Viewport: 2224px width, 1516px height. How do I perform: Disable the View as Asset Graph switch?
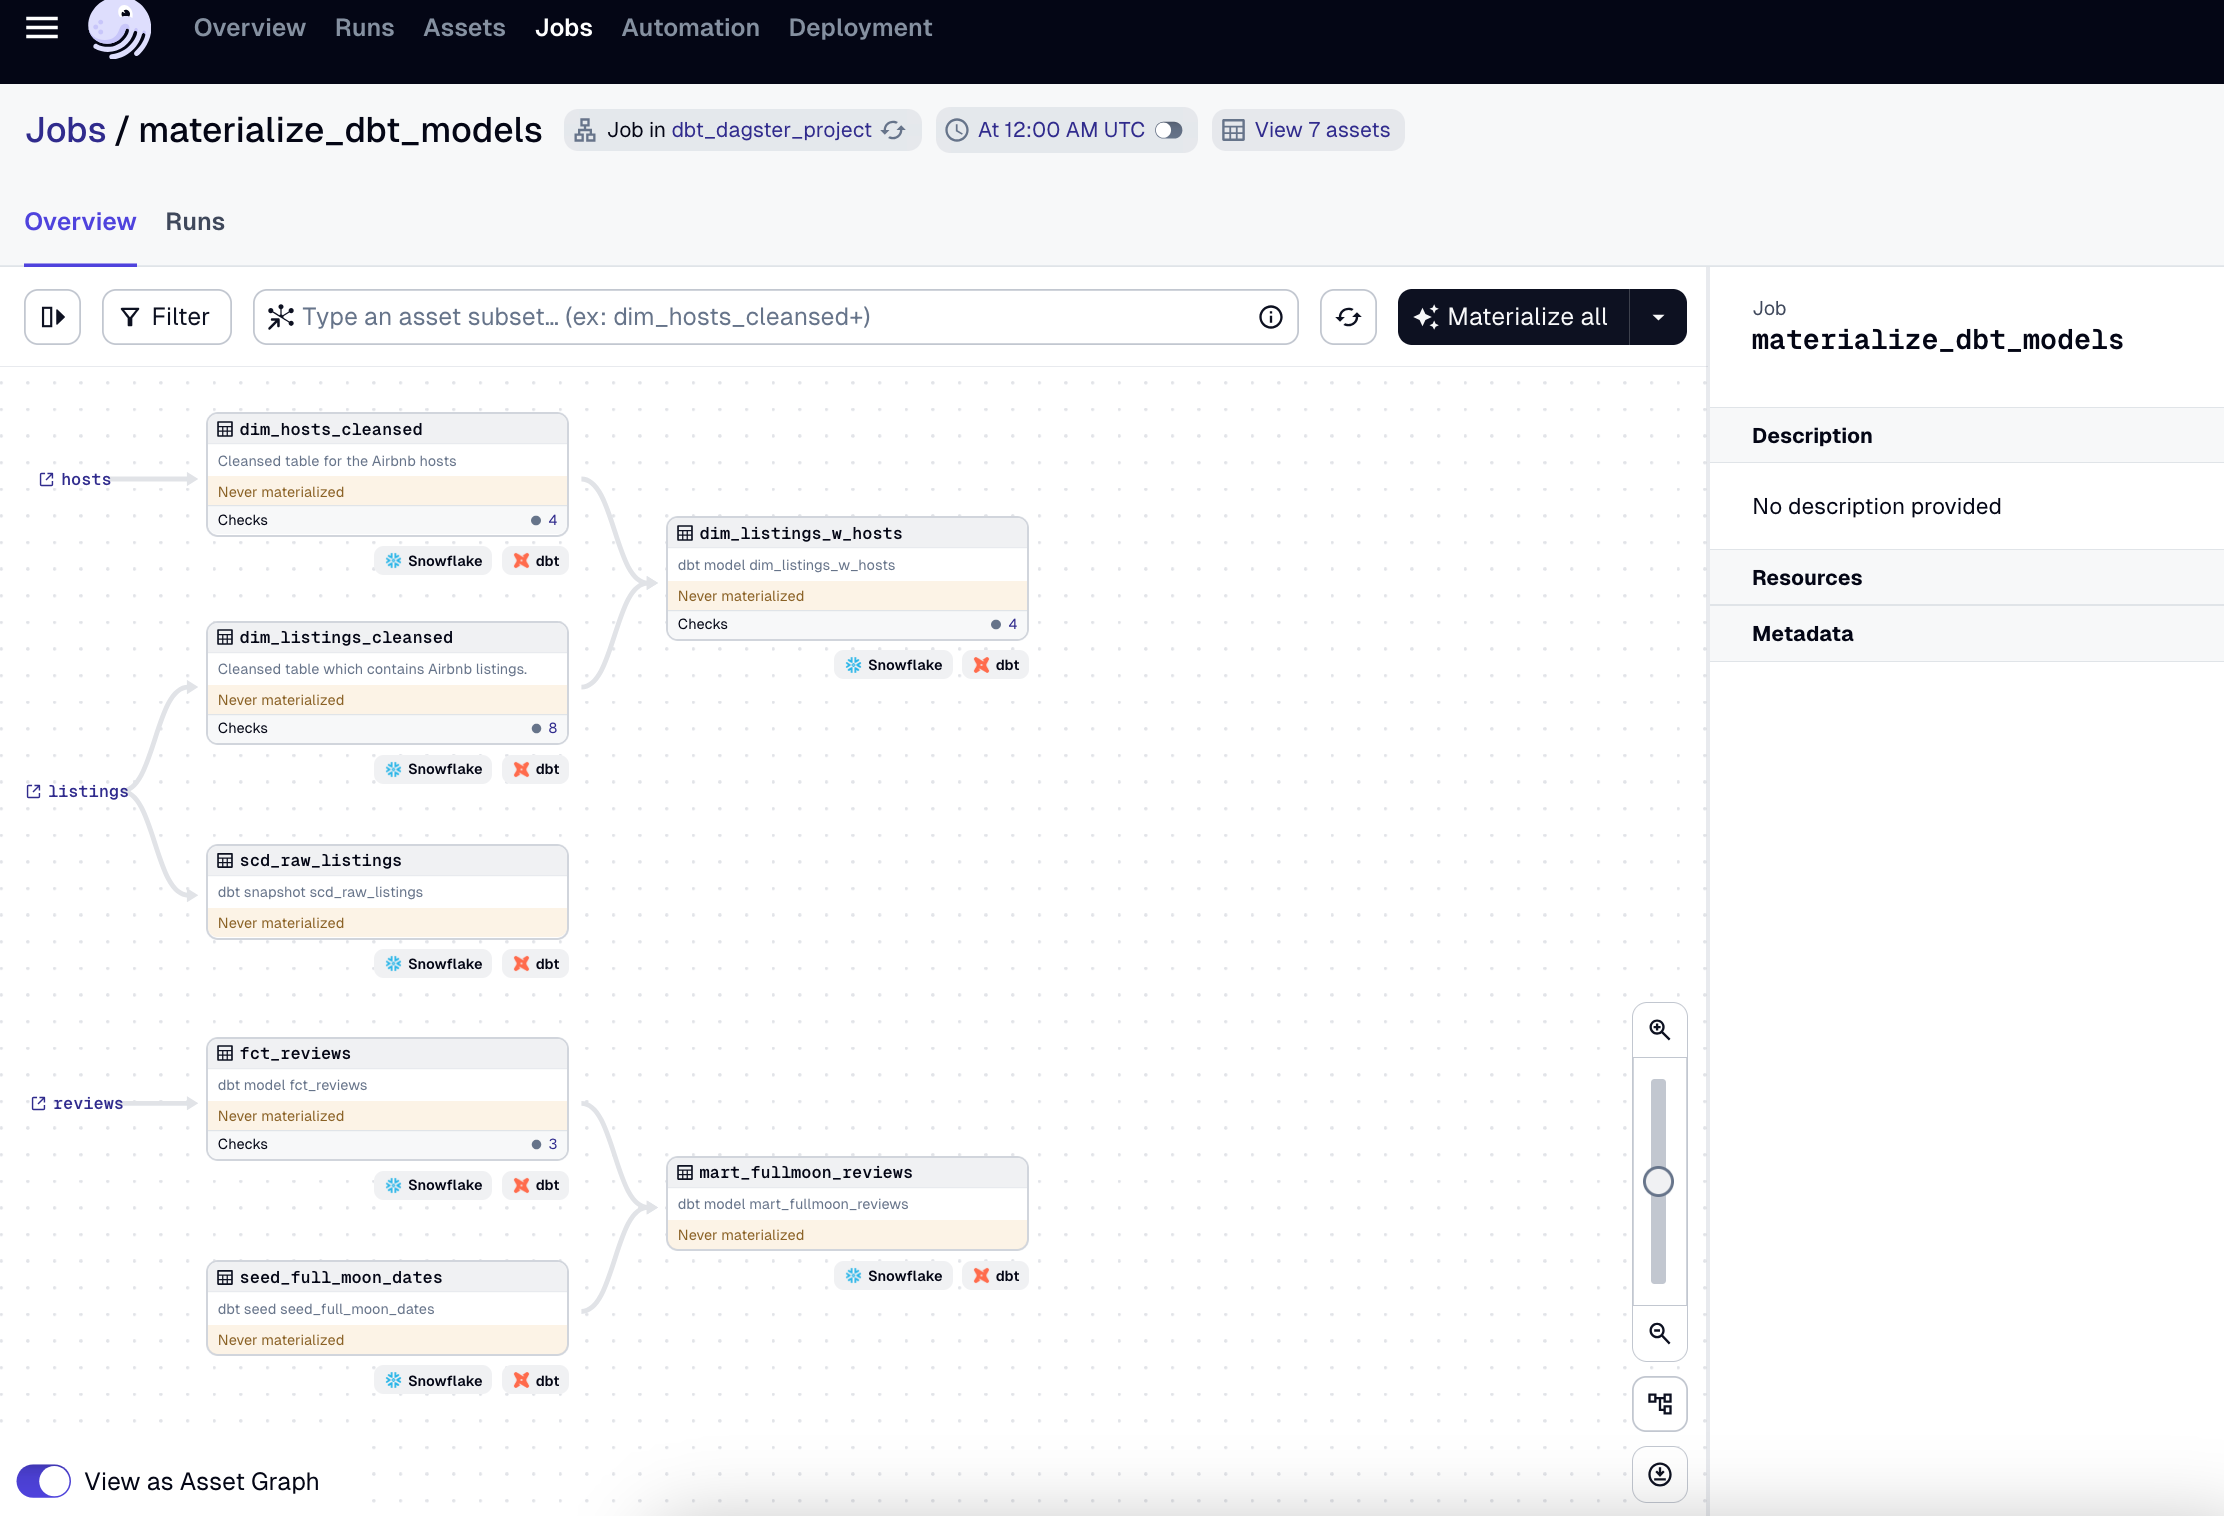pos(44,1481)
